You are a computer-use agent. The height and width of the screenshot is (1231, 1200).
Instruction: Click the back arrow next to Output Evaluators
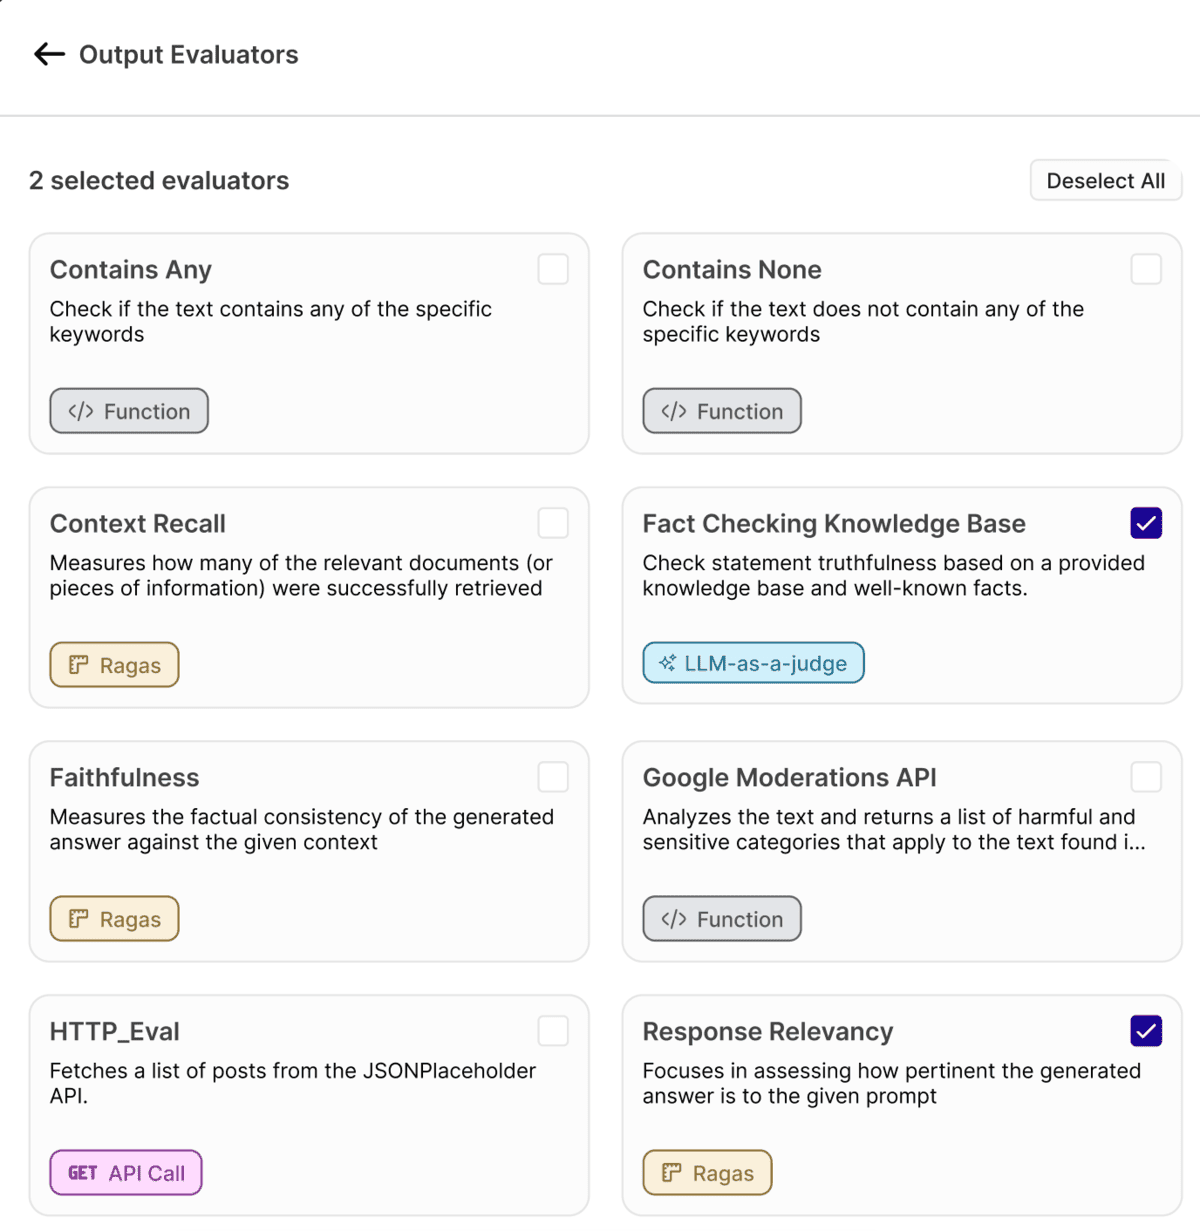click(48, 54)
